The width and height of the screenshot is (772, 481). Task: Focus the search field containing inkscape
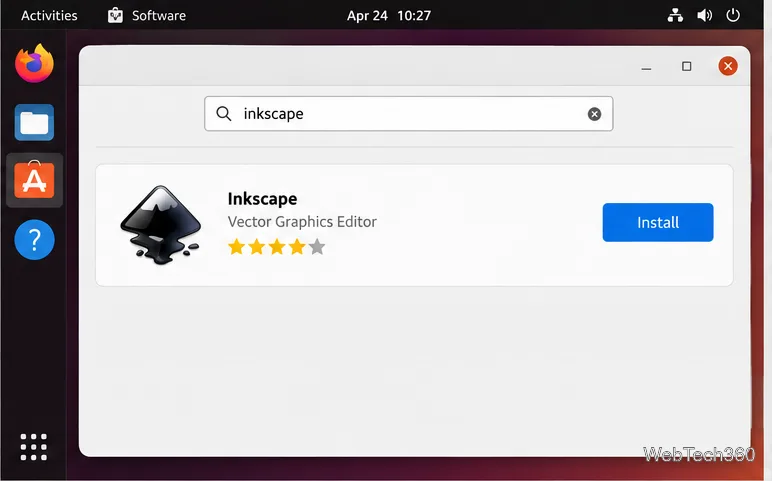(x=409, y=114)
